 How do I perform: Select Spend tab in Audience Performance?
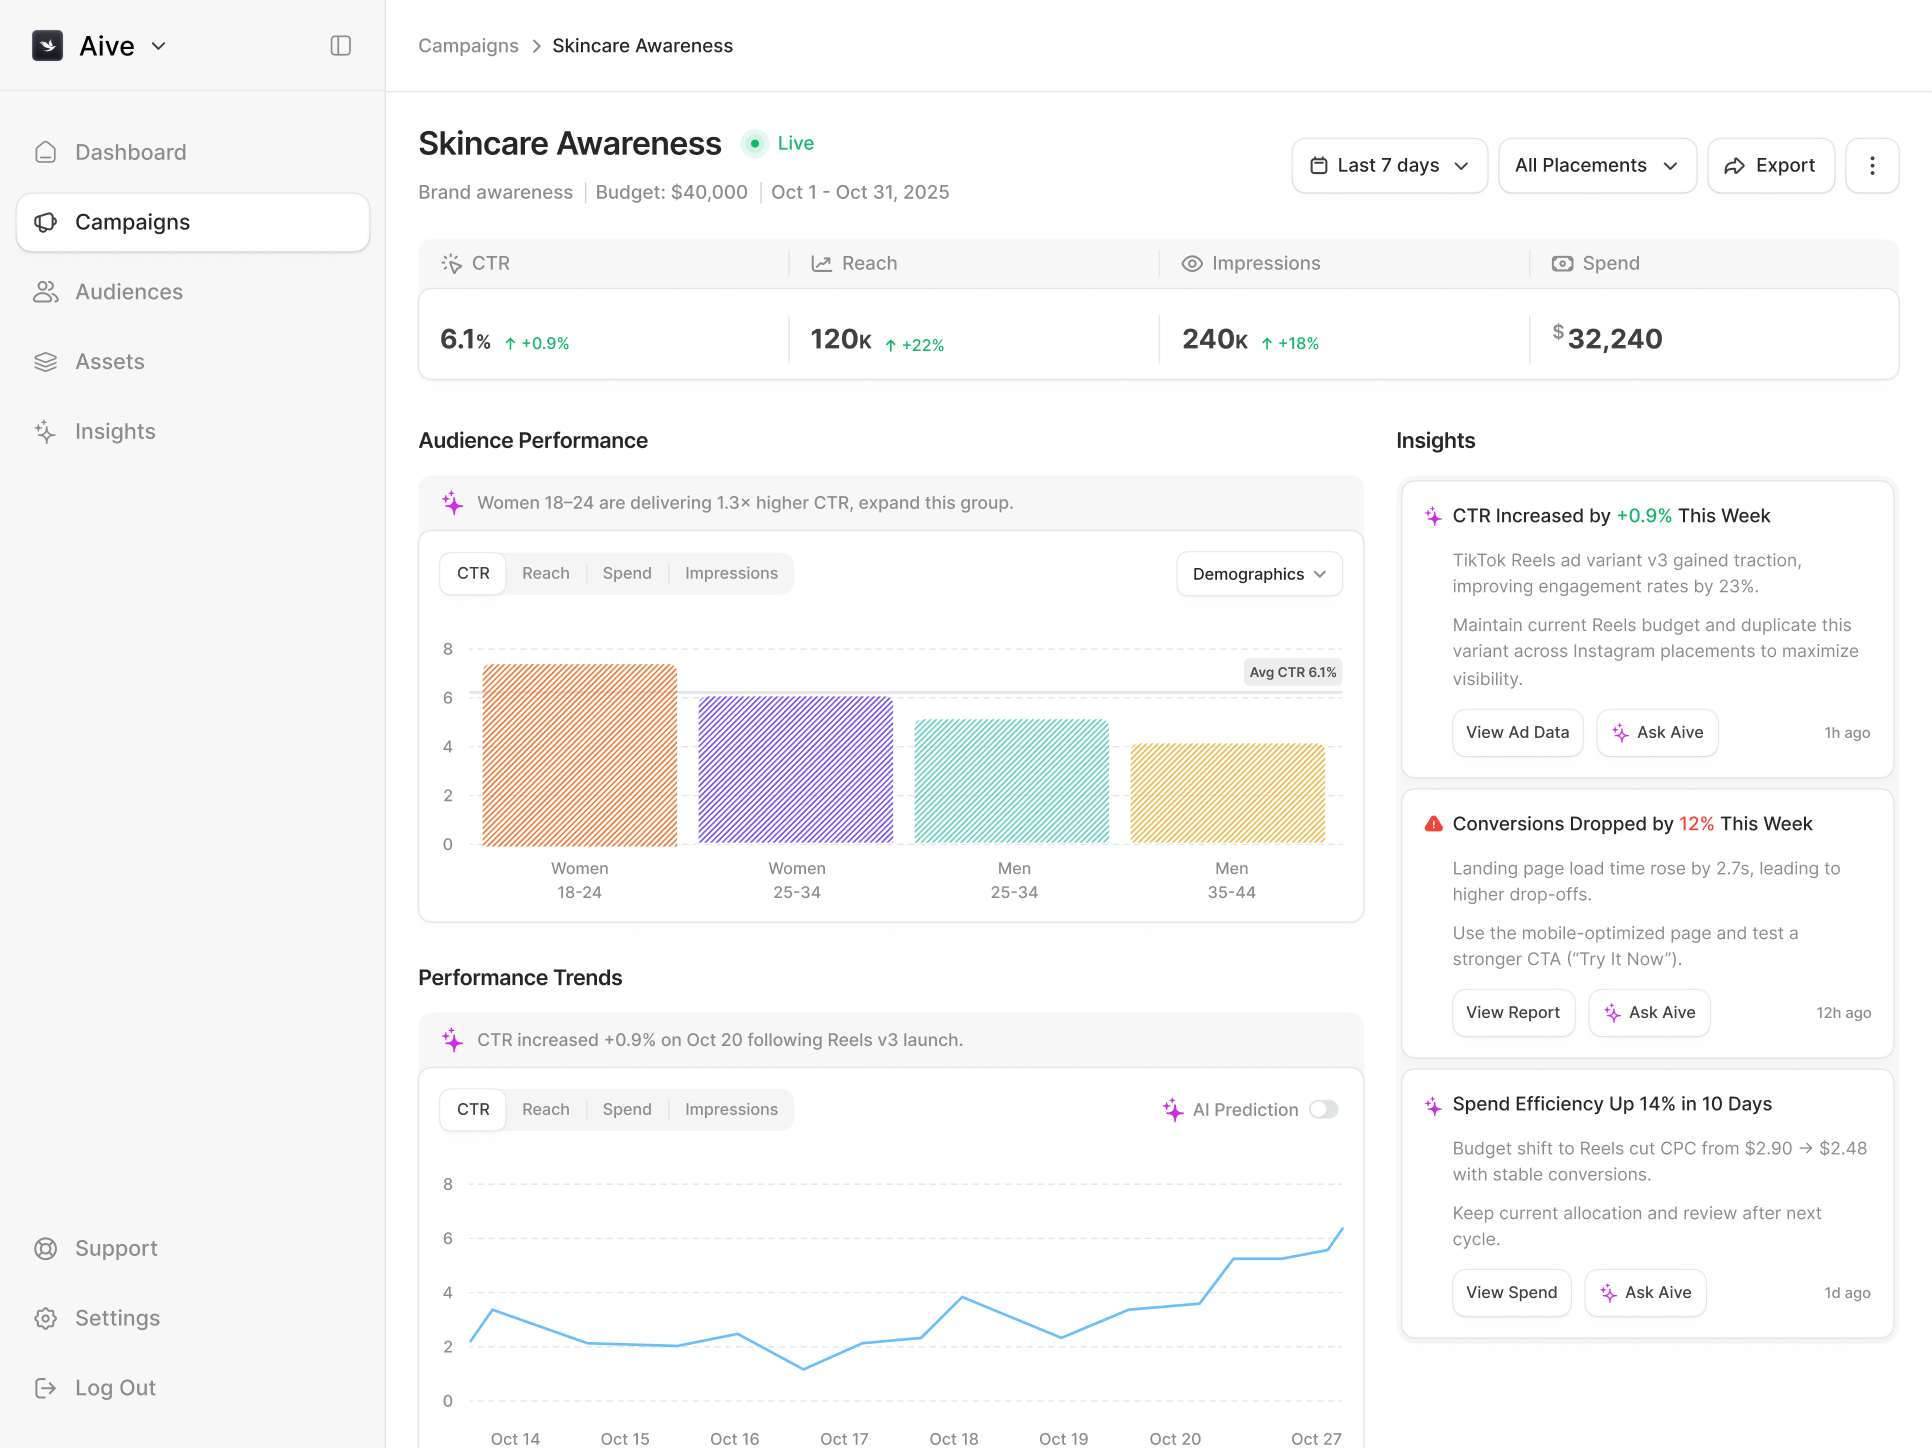coord(627,573)
